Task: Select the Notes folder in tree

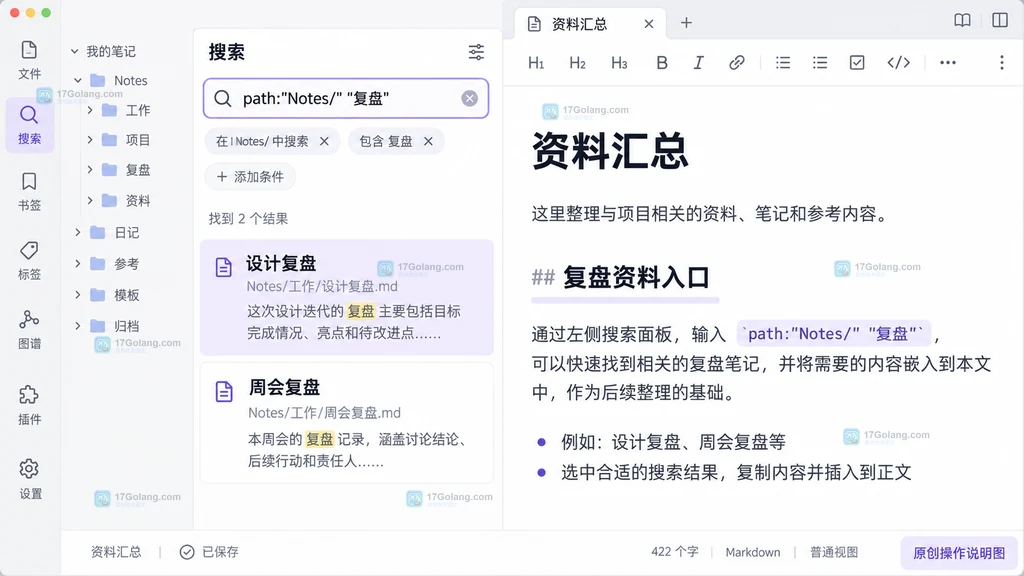Action: tap(119, 80)
